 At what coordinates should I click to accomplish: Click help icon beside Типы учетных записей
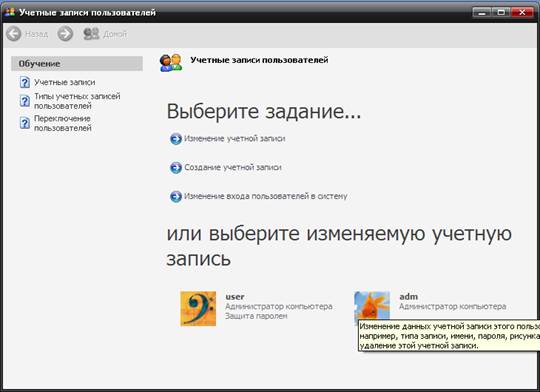pyautogui.click(x=25, y=101)
